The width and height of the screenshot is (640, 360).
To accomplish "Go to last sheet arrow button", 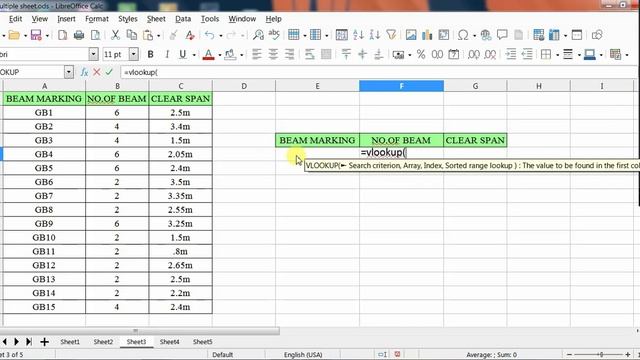I will 29,342.
